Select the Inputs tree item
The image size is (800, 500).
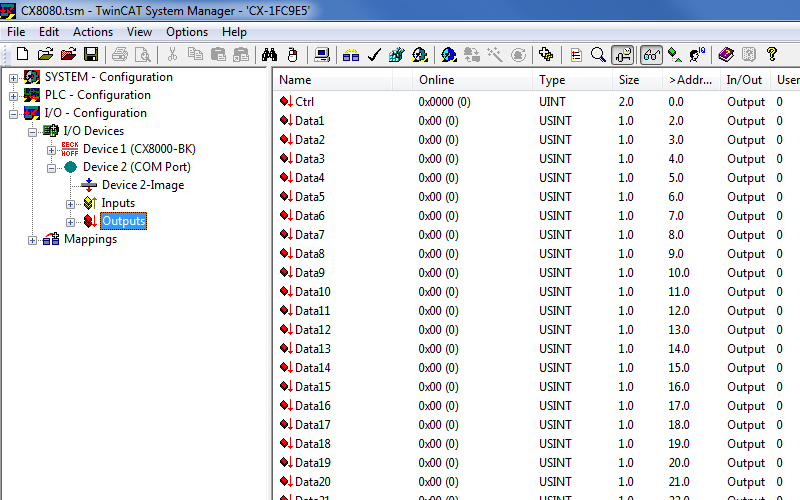(118, 203)
